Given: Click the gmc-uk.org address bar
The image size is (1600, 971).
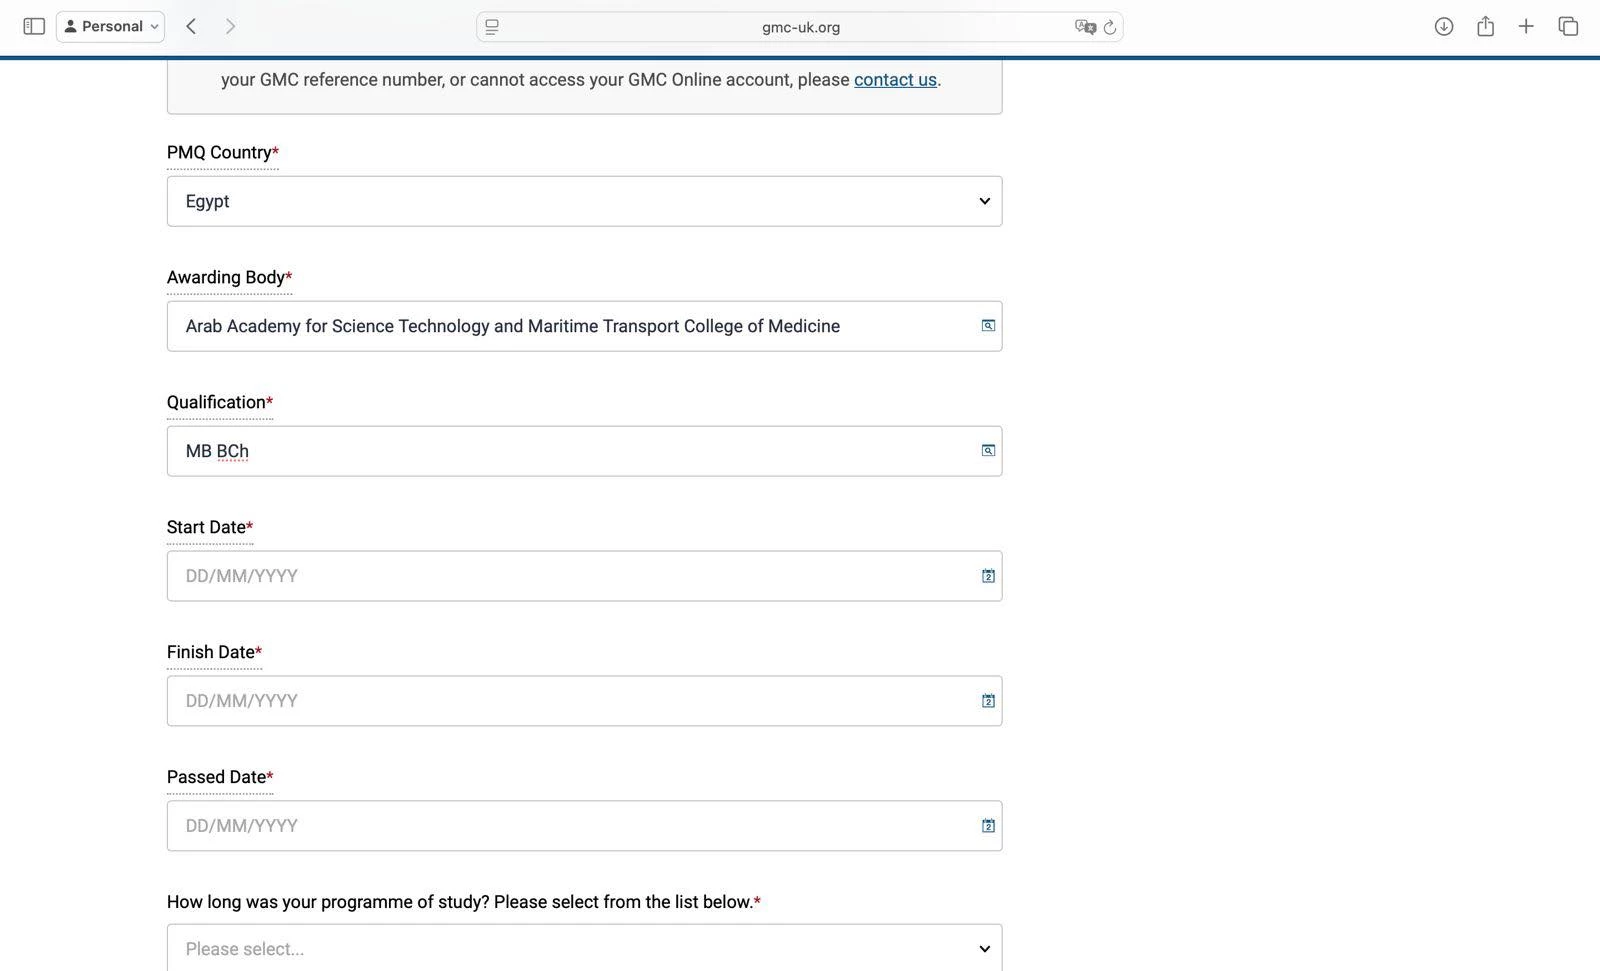Looking at the screenshot, I should click(x=800, y=27).
